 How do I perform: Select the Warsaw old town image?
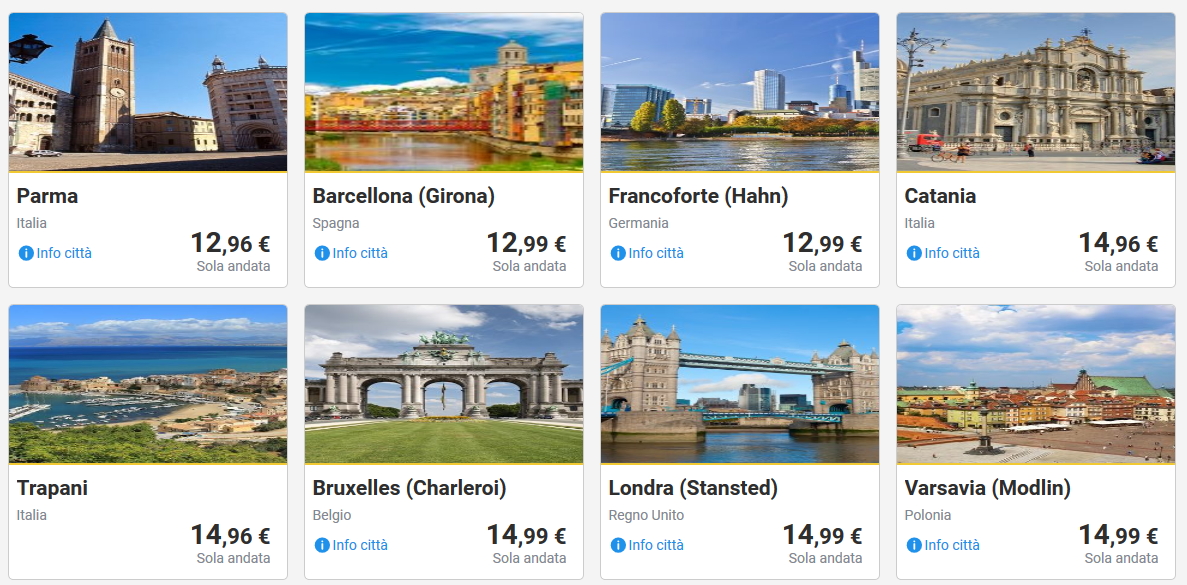tap(1036, 384)
